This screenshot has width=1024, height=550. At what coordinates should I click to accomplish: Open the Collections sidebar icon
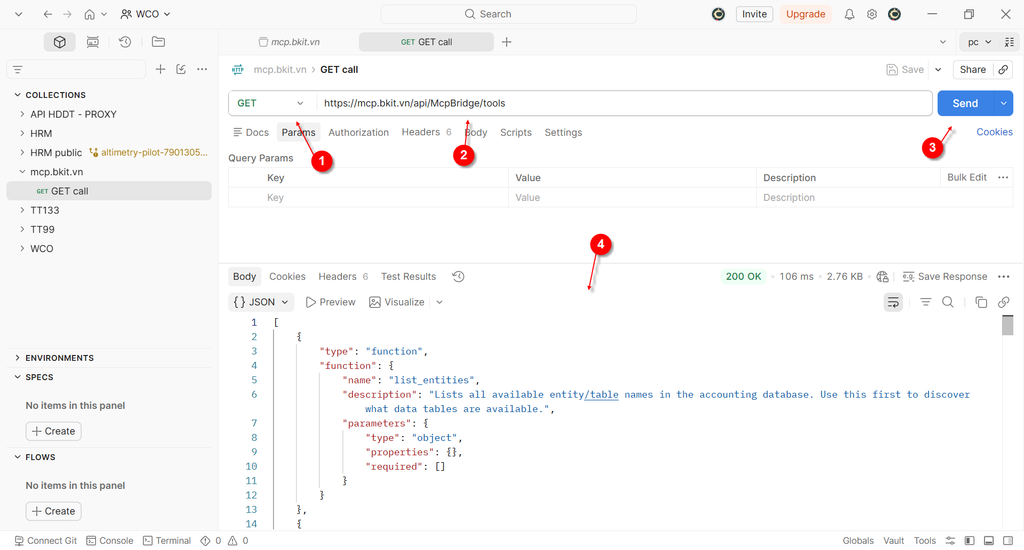click(x=59, y=42)
